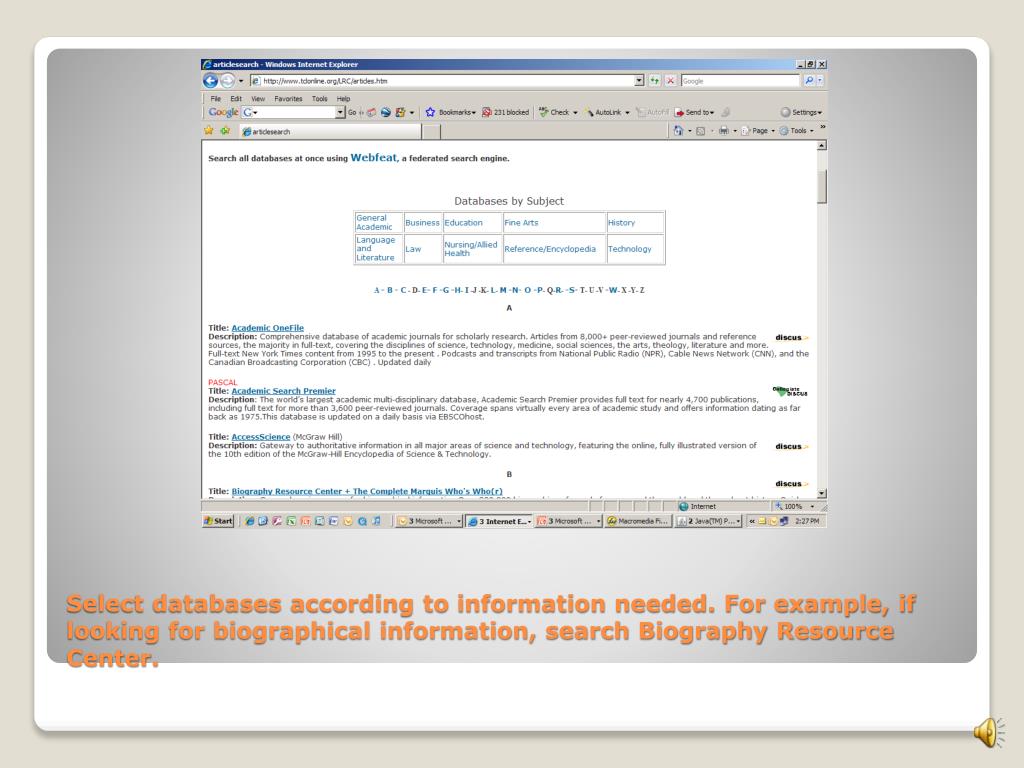Click the red Stop loading icon
Image resolution: width=1024 pixels, height=768 pixels.
pos(670,81)
